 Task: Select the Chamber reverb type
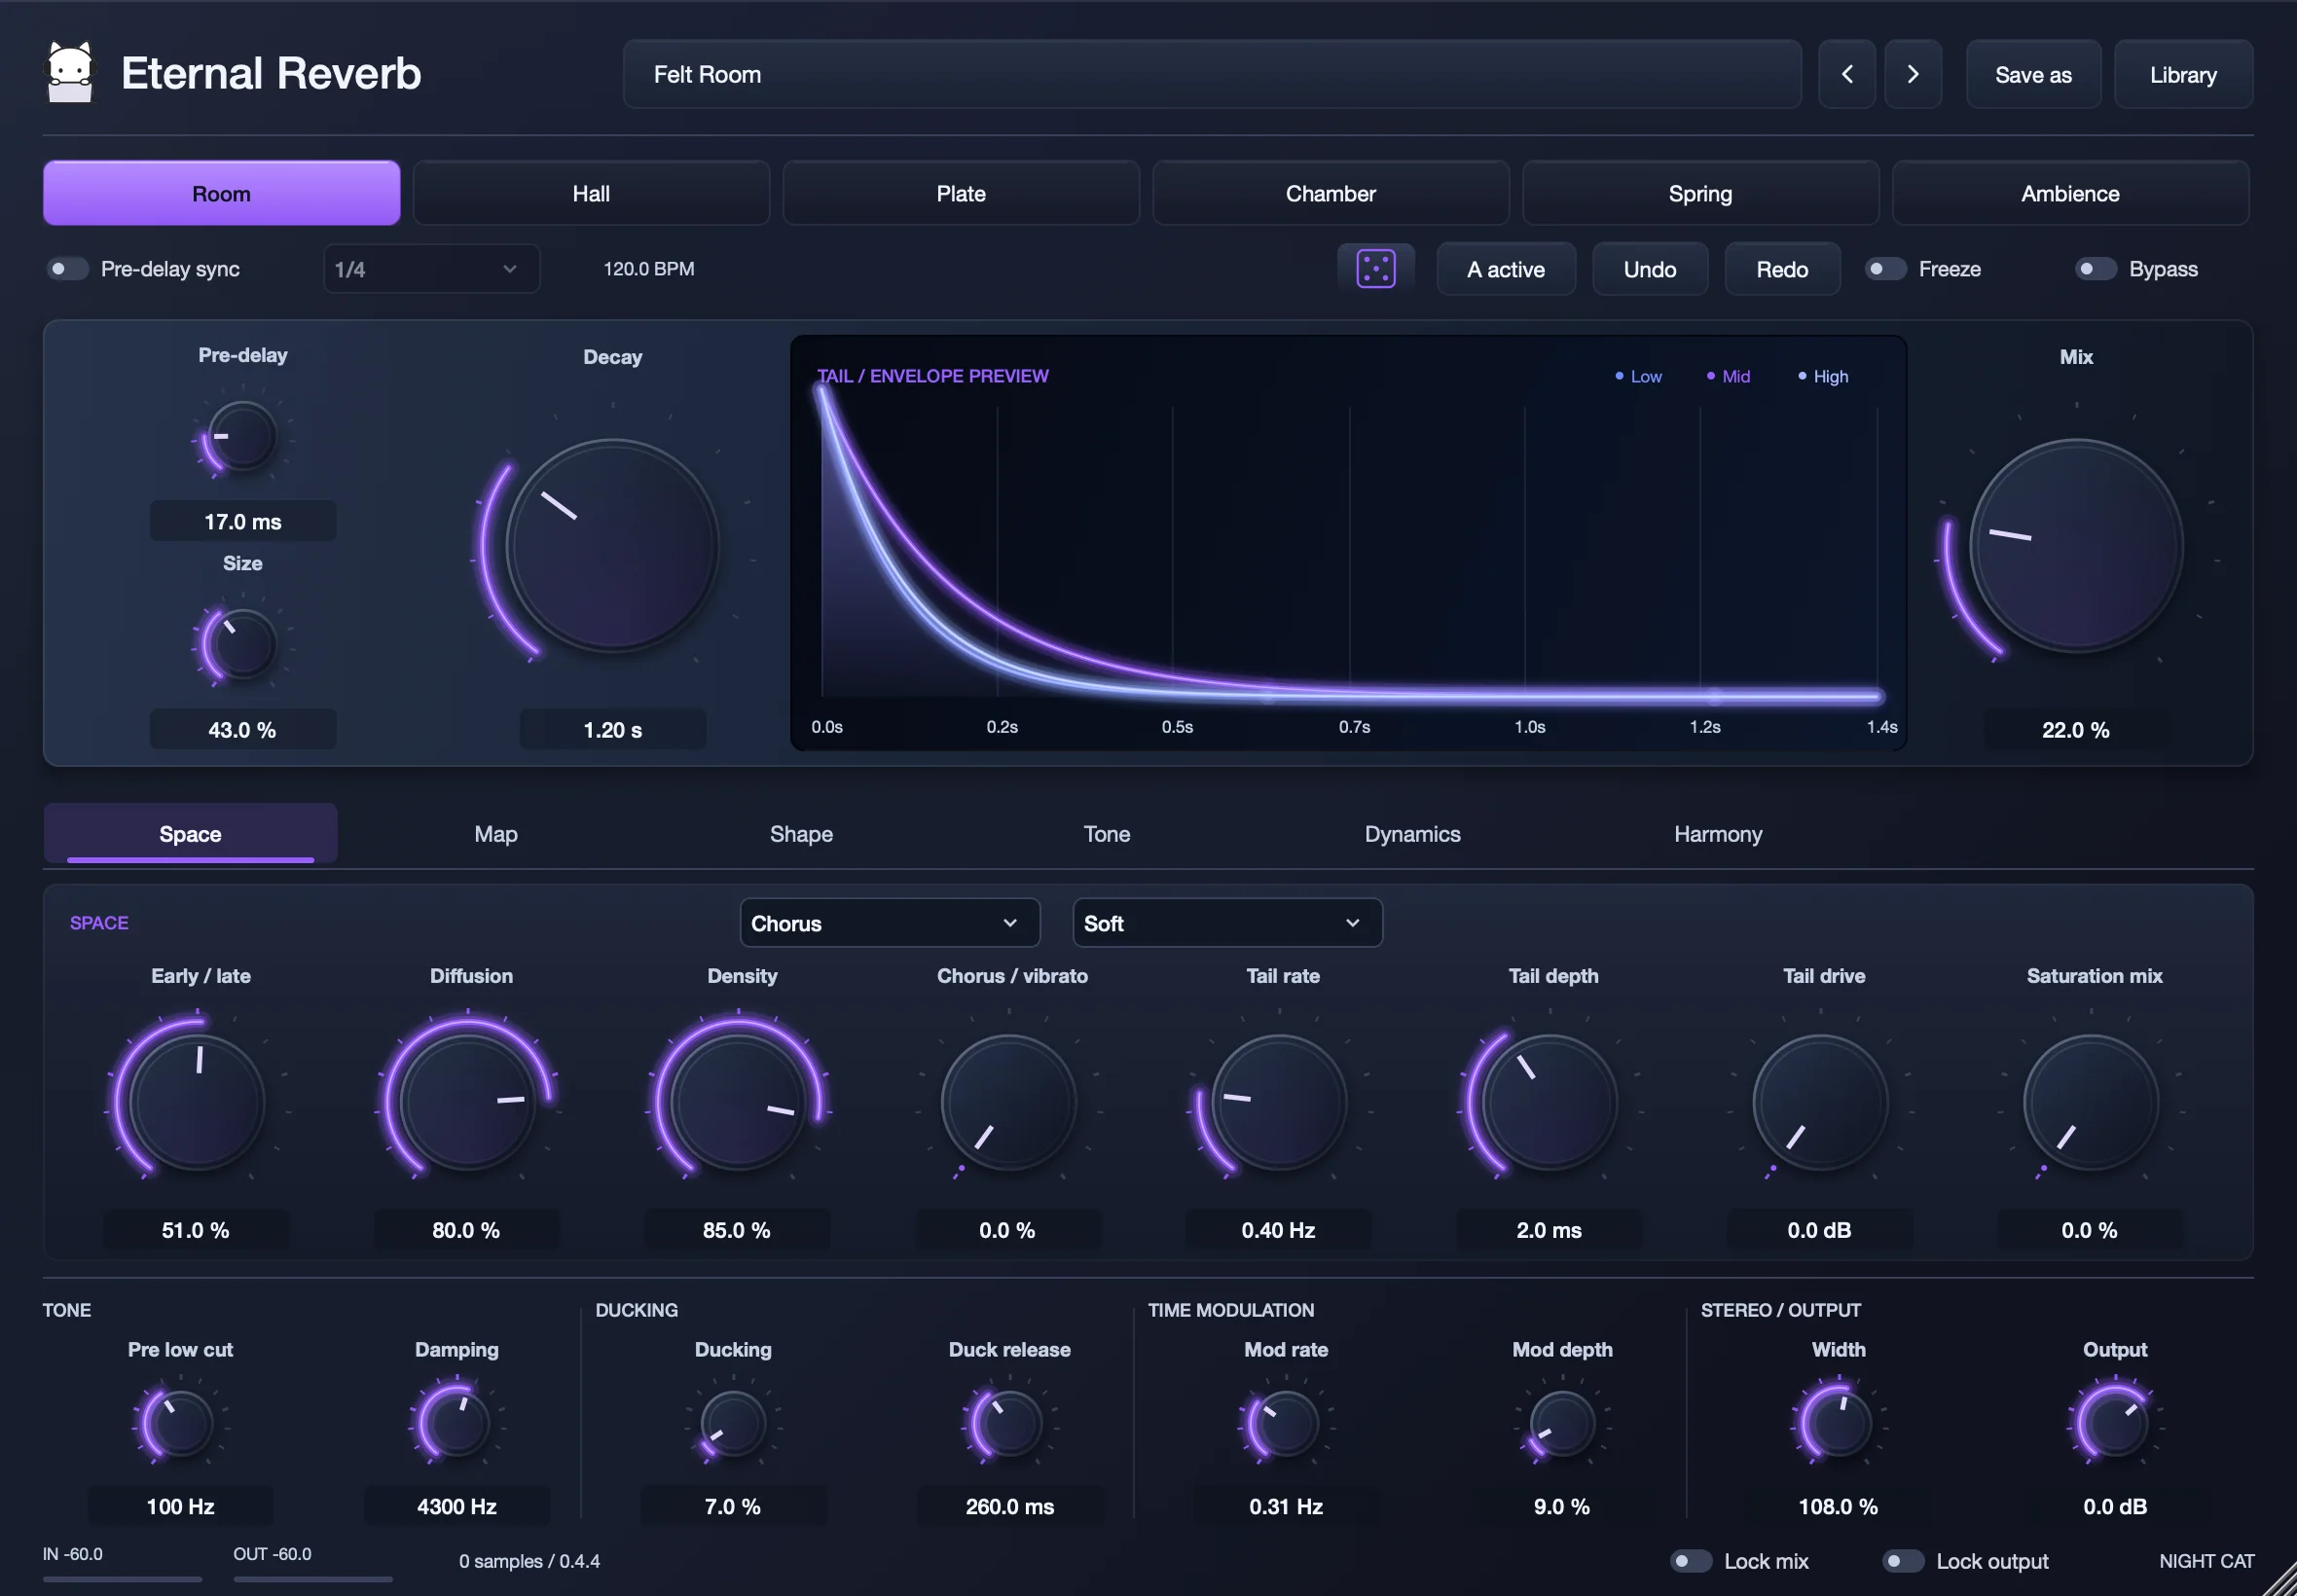click(x=1331, y=193)
